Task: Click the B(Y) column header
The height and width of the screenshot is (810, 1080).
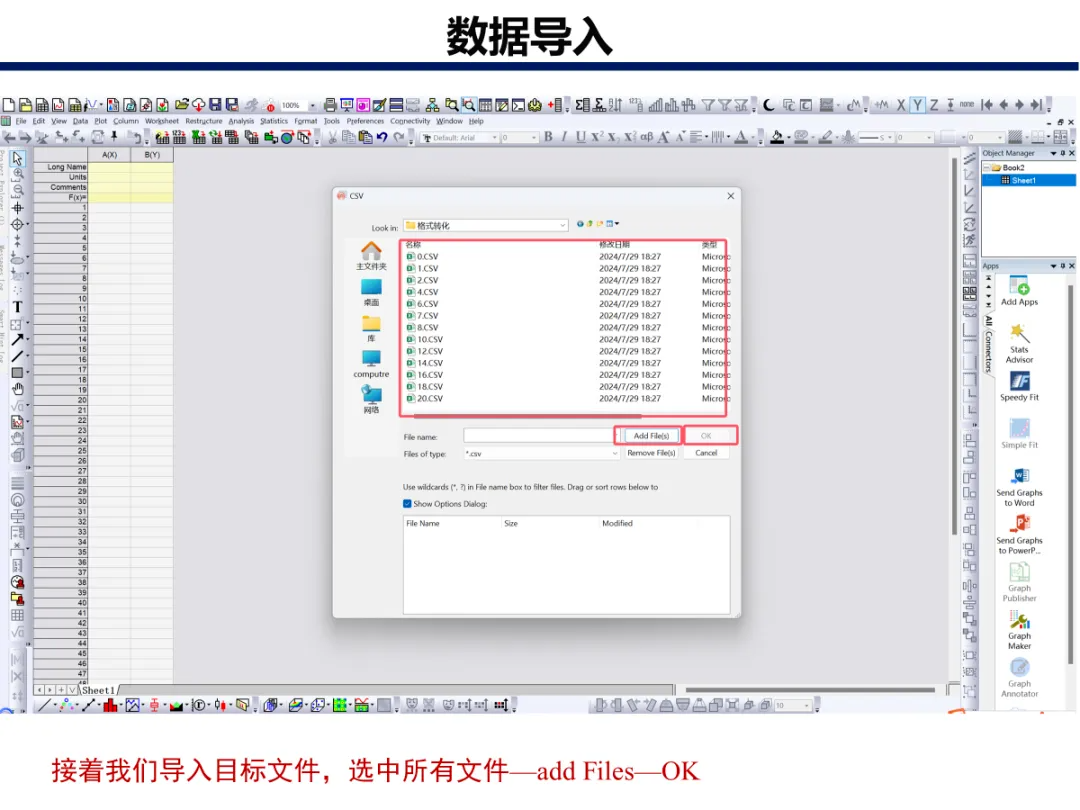Action: click(x=152, y=155)
